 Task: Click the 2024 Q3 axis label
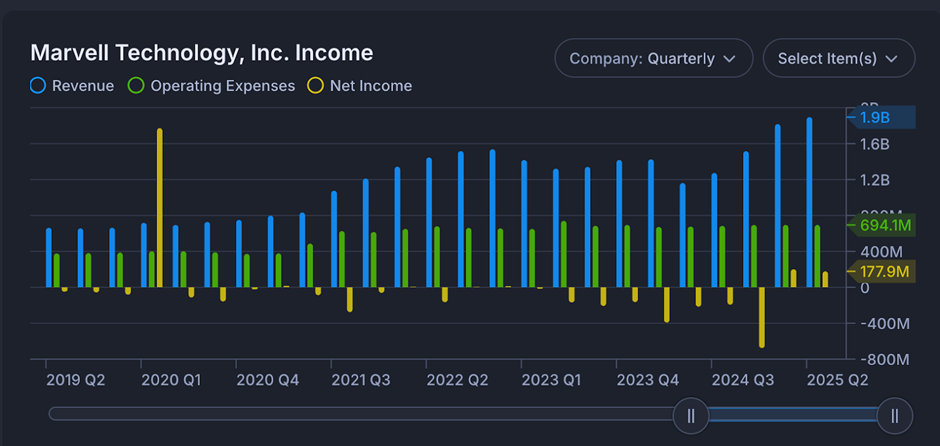point(741,380)
